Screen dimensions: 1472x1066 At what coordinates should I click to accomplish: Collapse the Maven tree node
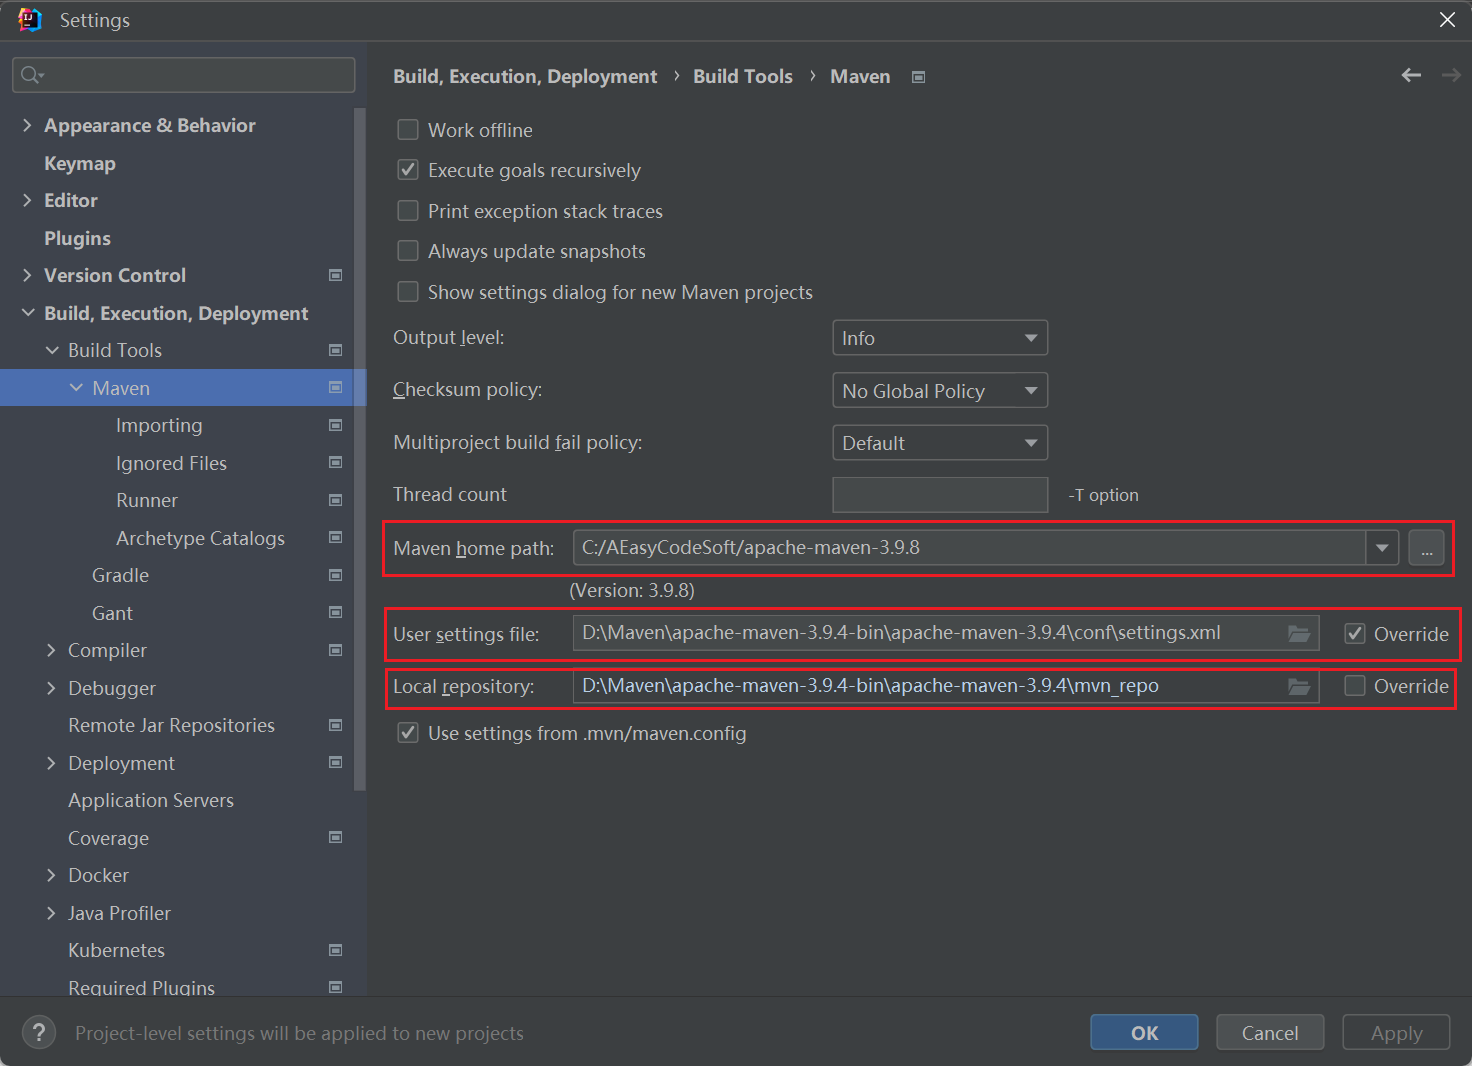pos(76,388)
